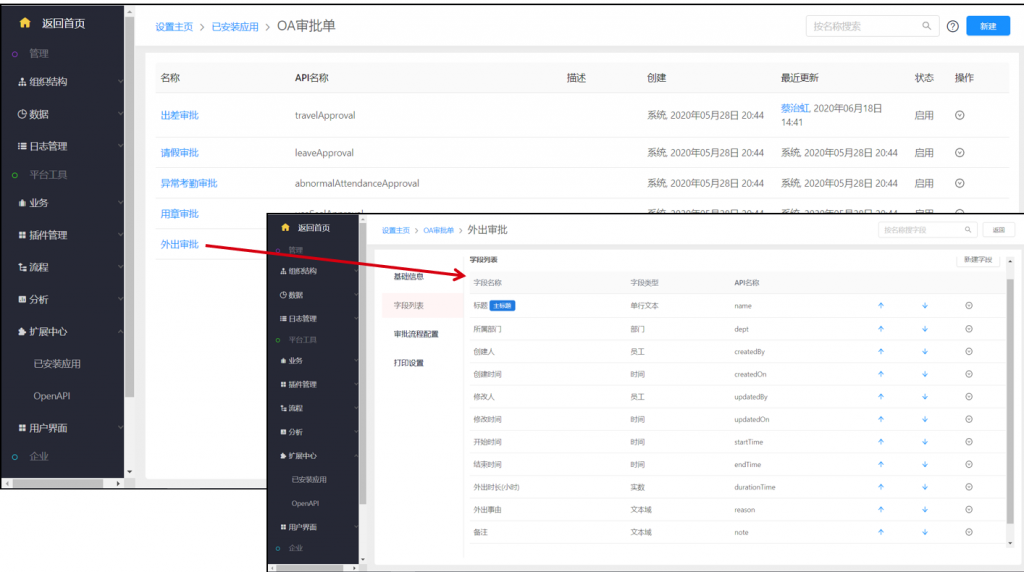Switch to the 审批流程配置 tab
This screenshot has width=1024, height=572.
[415, 334]
